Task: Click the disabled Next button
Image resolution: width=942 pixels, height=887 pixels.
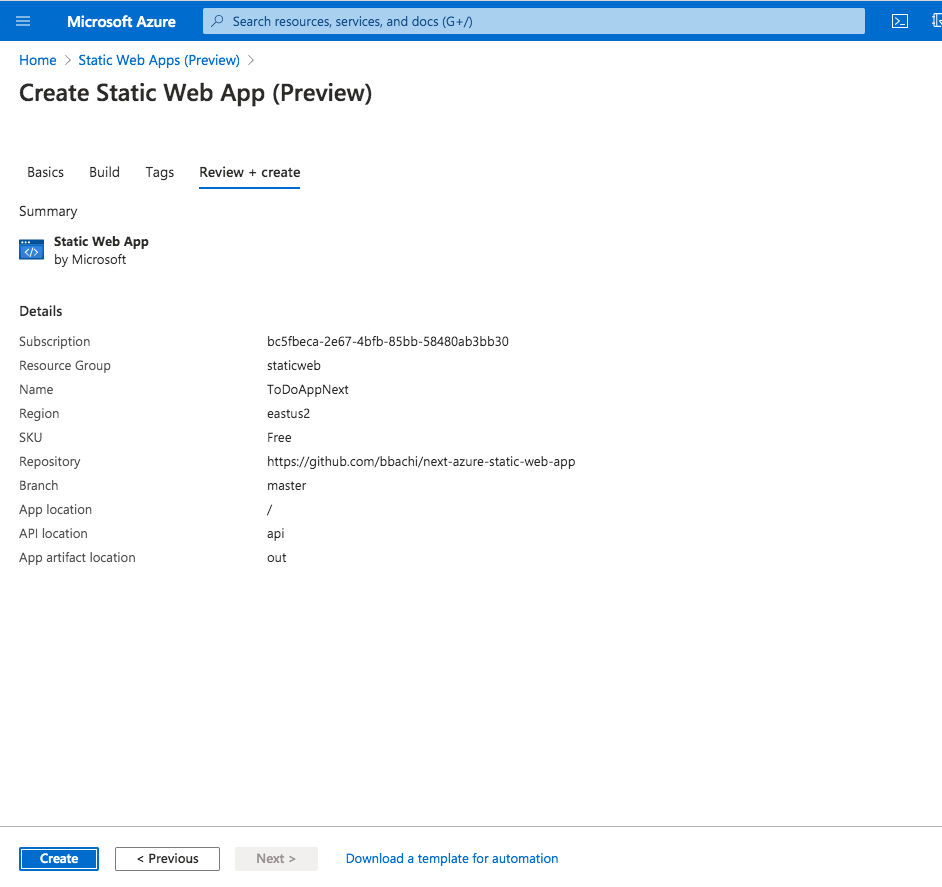Action: 276,858
